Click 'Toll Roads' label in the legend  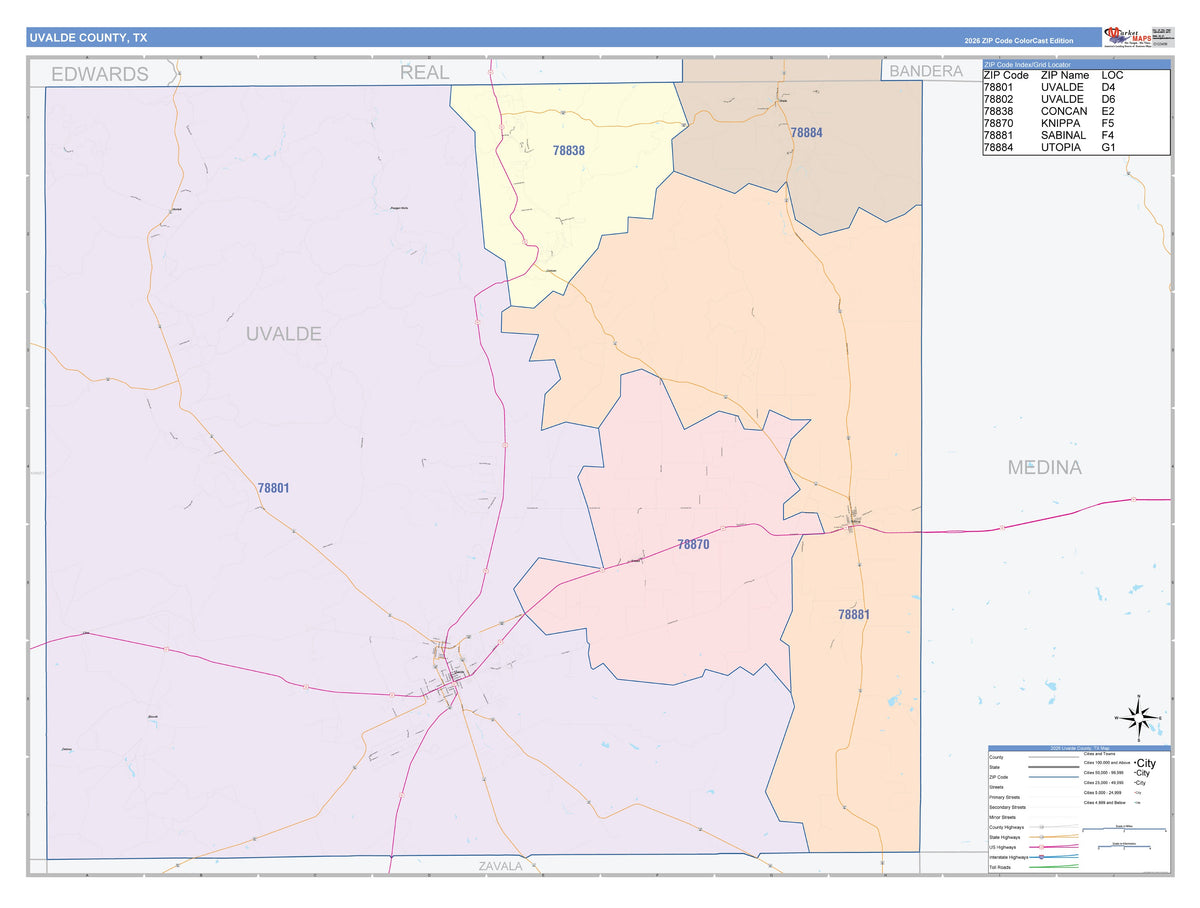1000,867
